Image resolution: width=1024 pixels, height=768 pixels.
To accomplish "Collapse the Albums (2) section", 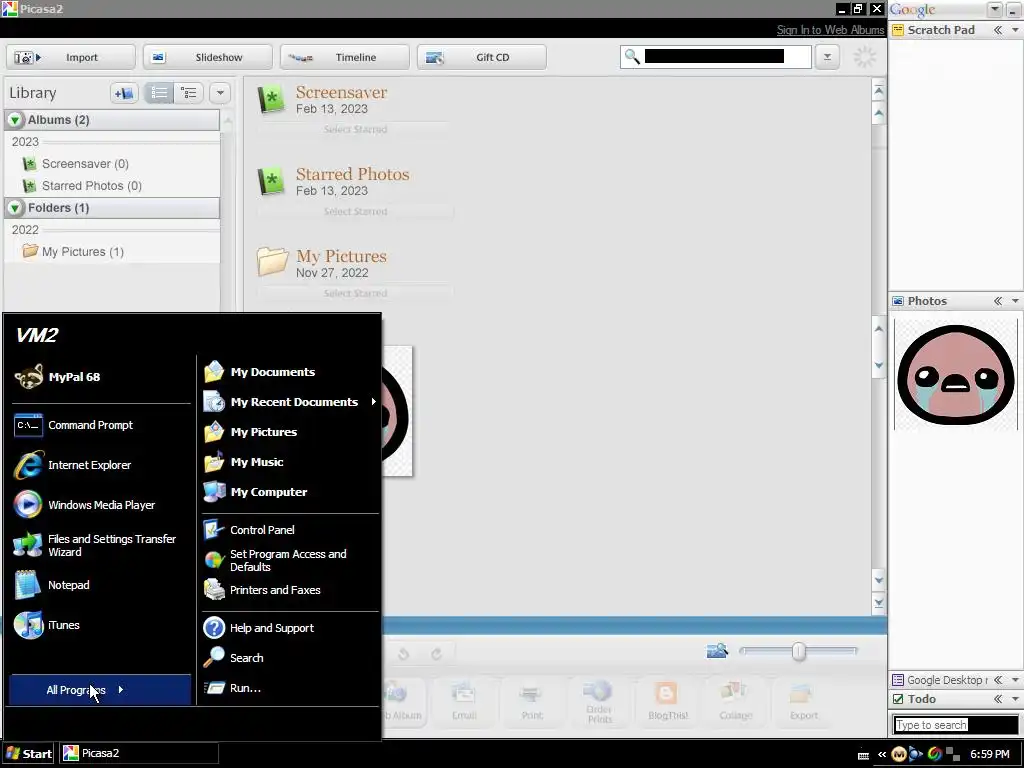I will 14,120.
